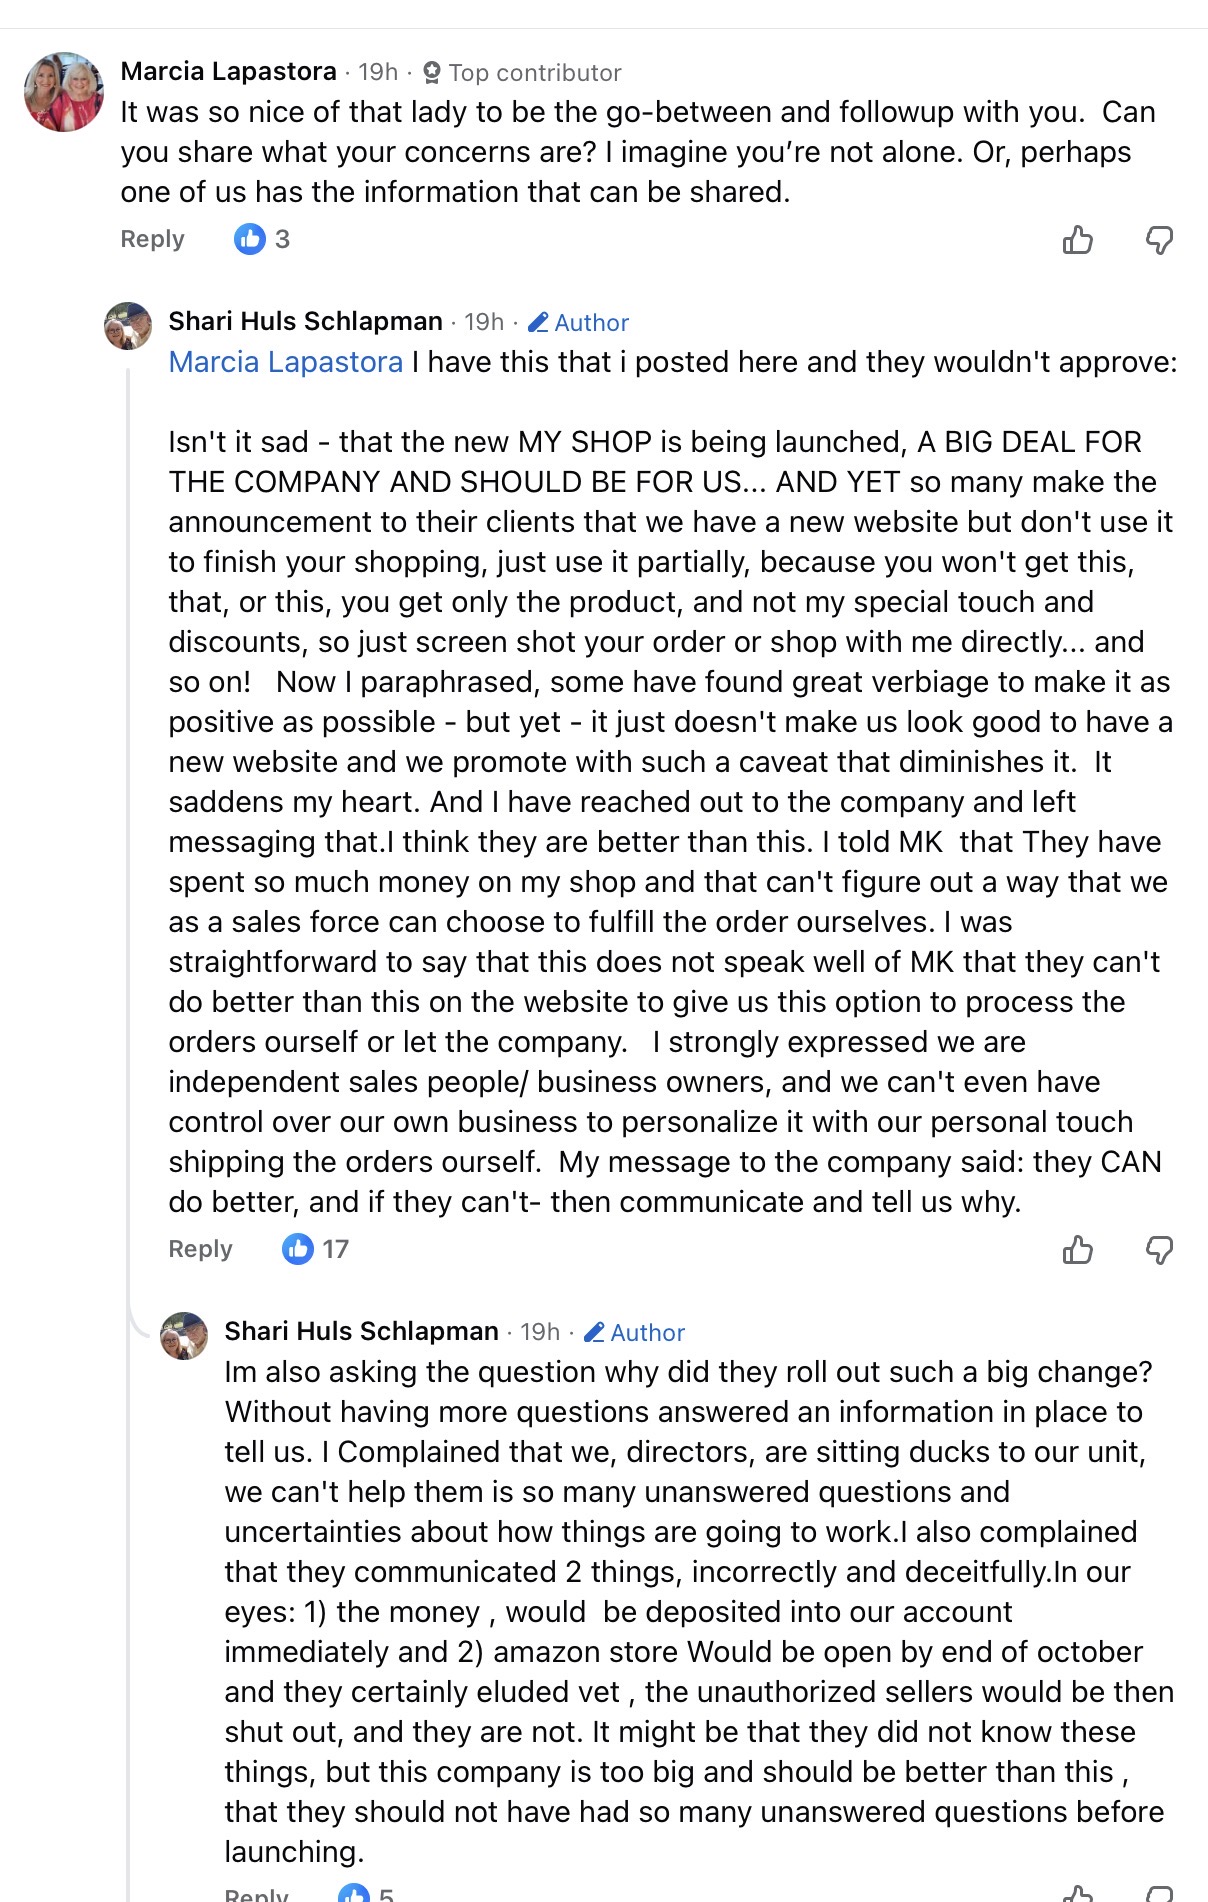1208x1902 pixels.
Task: Open Shari's avatar on the nested reply
Action: point(184,1336)
